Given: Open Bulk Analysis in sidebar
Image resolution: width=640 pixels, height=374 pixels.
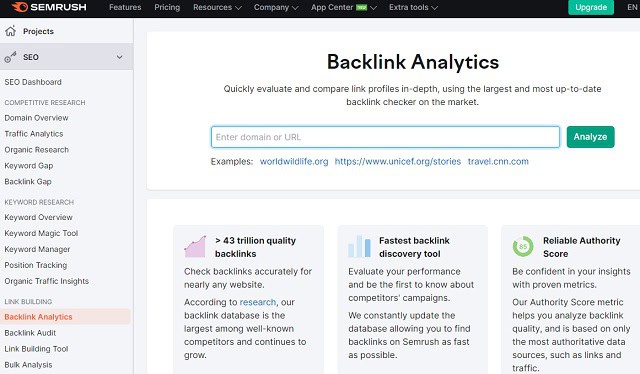Looking at the screenshot, I should (28, 365).
